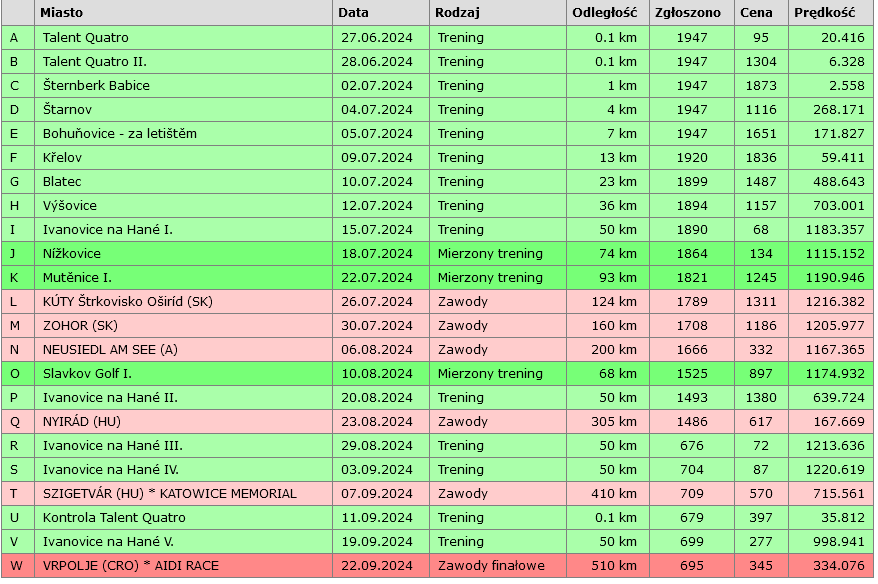Click the Prędkość column header
Image resolution: width=878 pixels, height=584 pixels.
point(824,13)
